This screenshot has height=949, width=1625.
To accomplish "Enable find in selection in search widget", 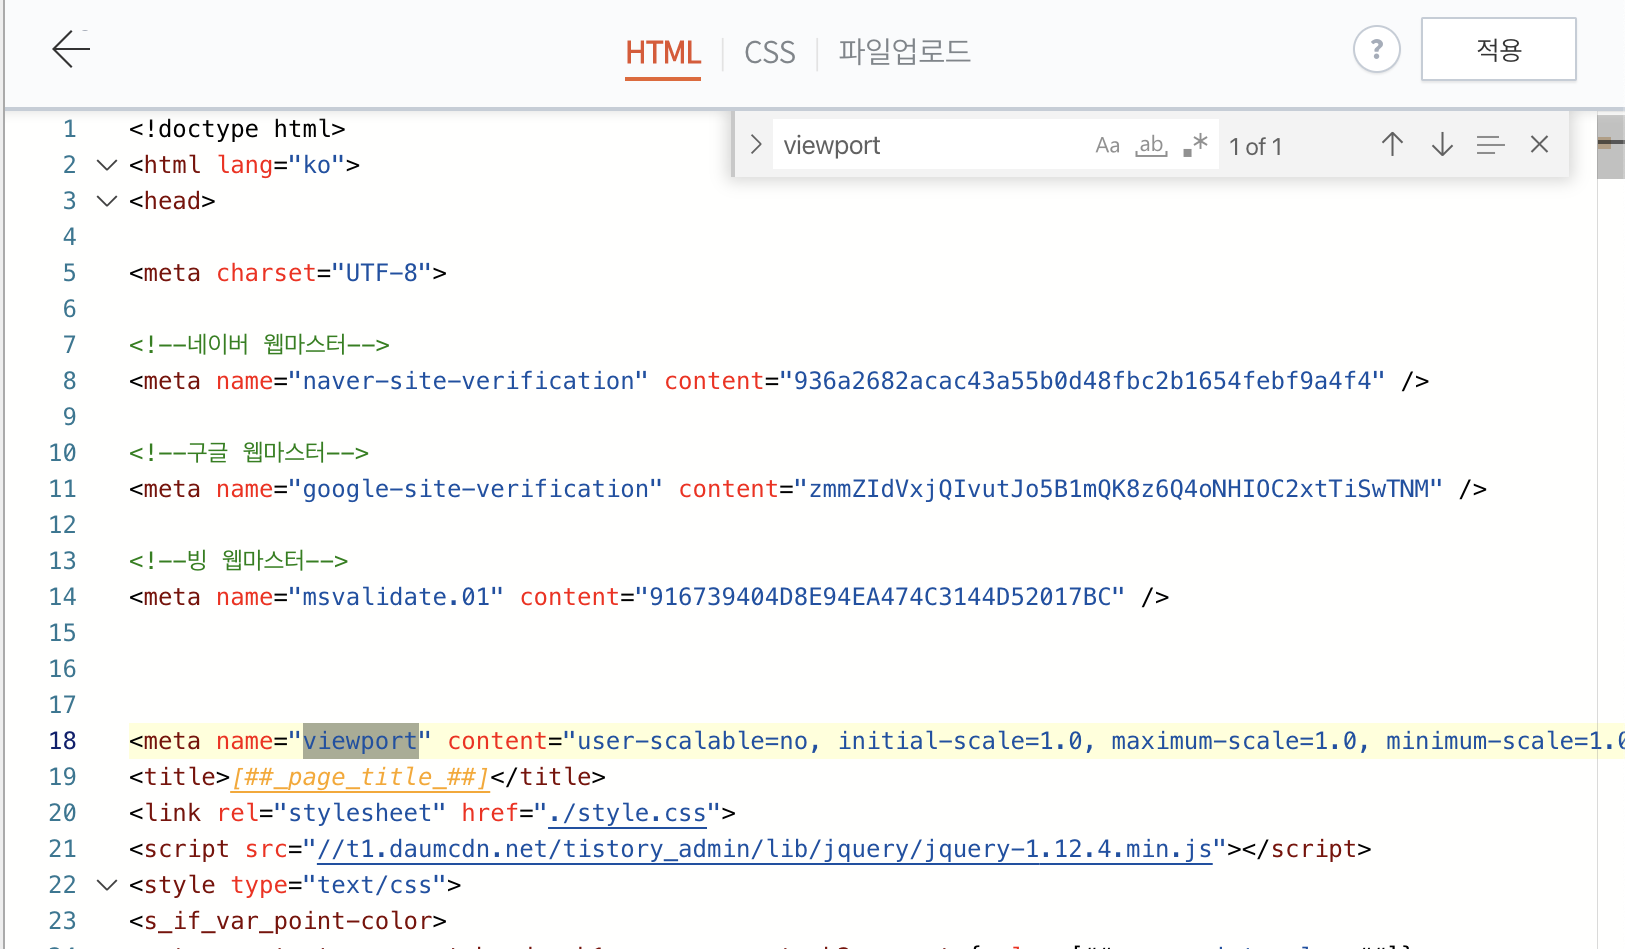I will (1490, 145).
